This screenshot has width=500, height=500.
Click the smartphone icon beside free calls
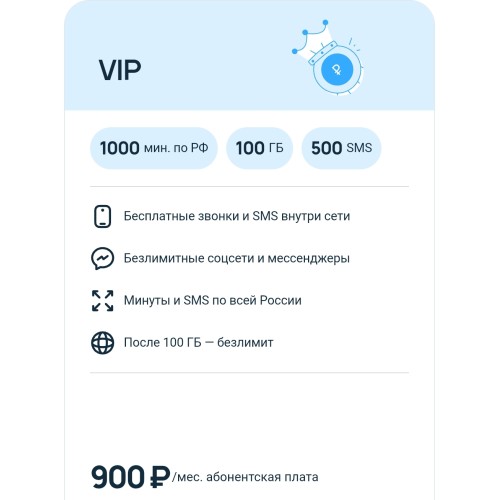tap(102, 216)
